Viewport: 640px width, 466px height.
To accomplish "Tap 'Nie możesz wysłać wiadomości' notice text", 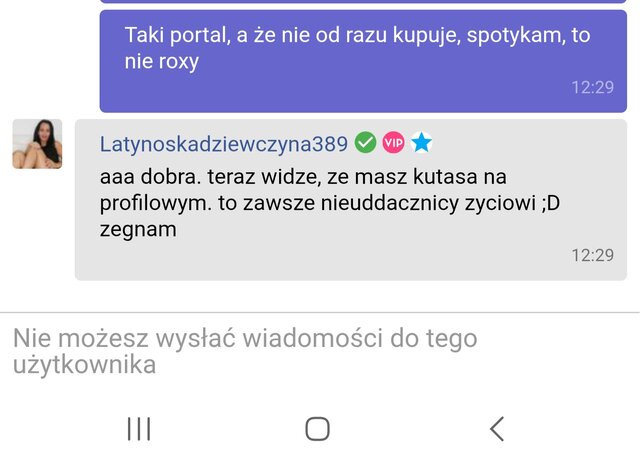I will tap(198, 338).
